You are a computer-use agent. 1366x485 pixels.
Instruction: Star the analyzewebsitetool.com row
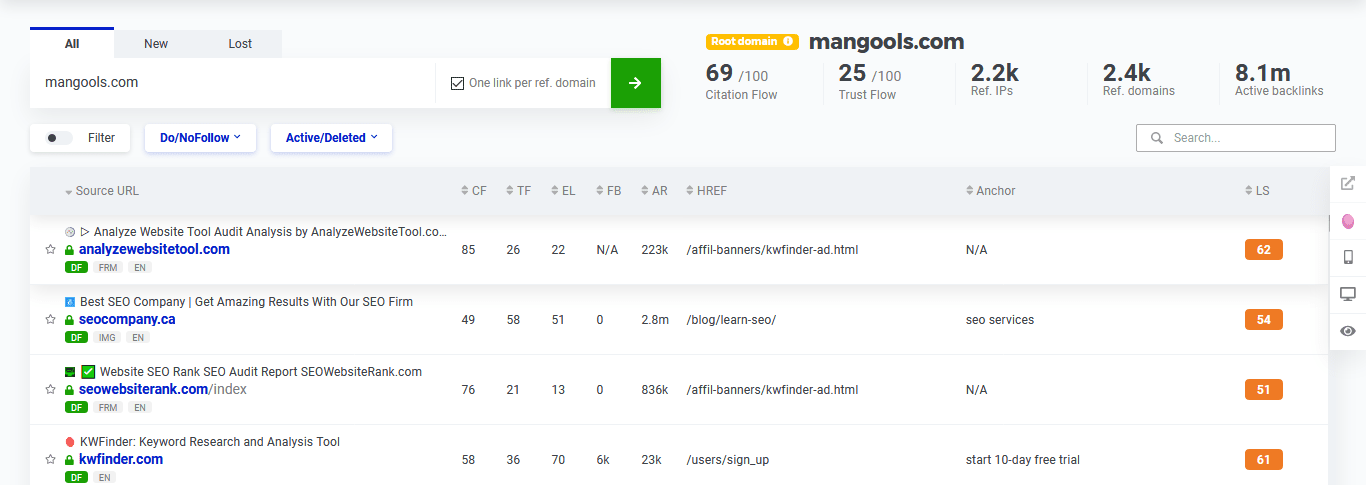50,250
